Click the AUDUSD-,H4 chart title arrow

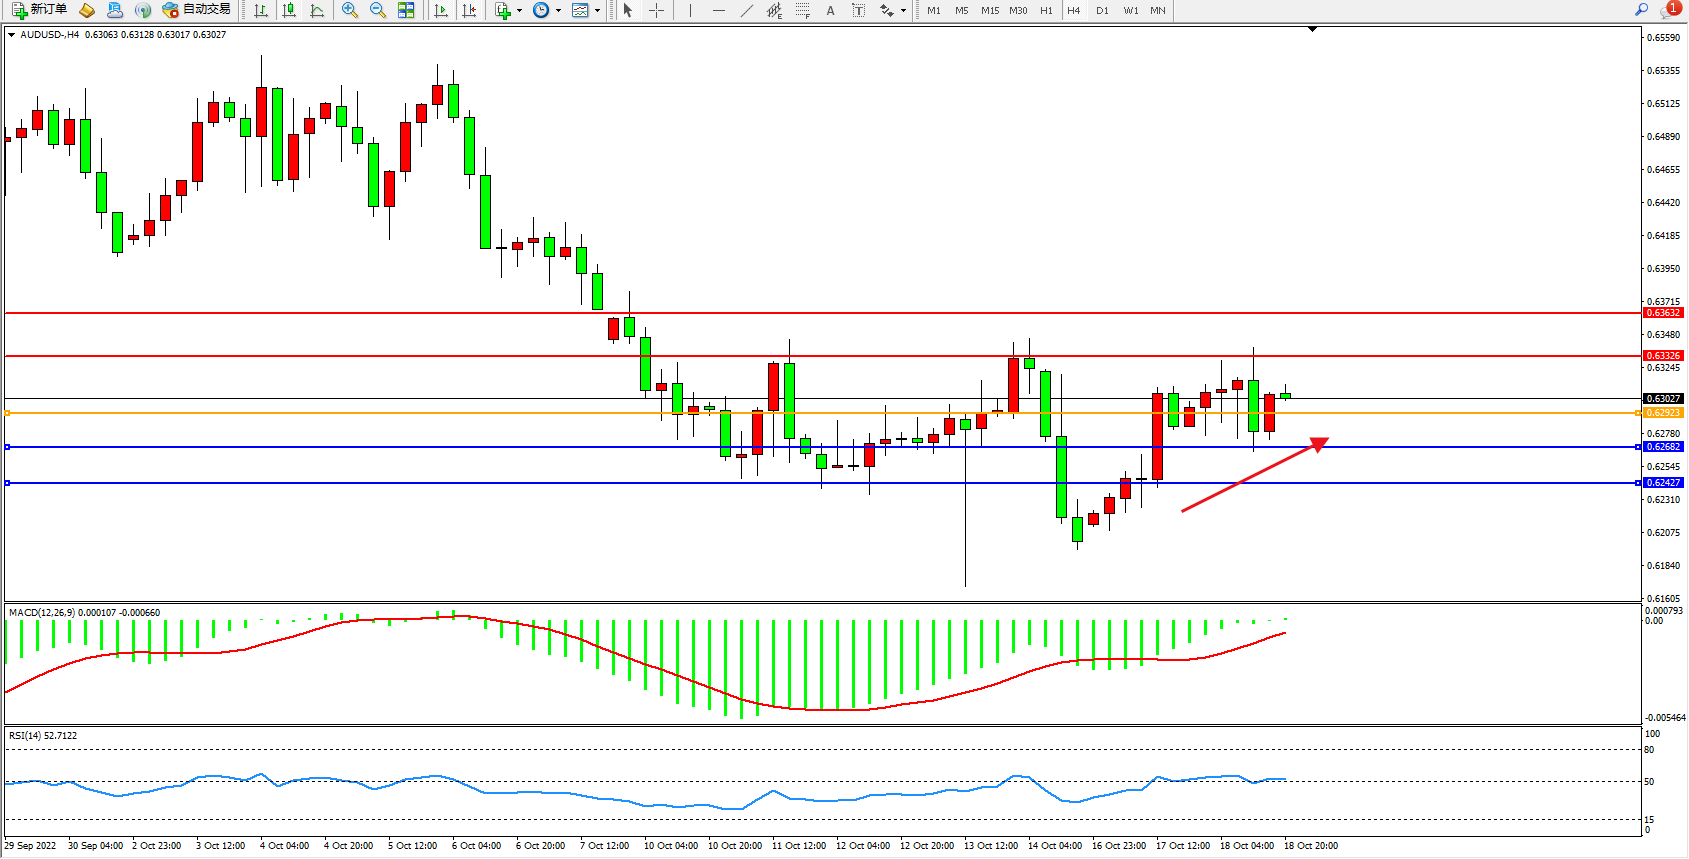click(11, 35)
